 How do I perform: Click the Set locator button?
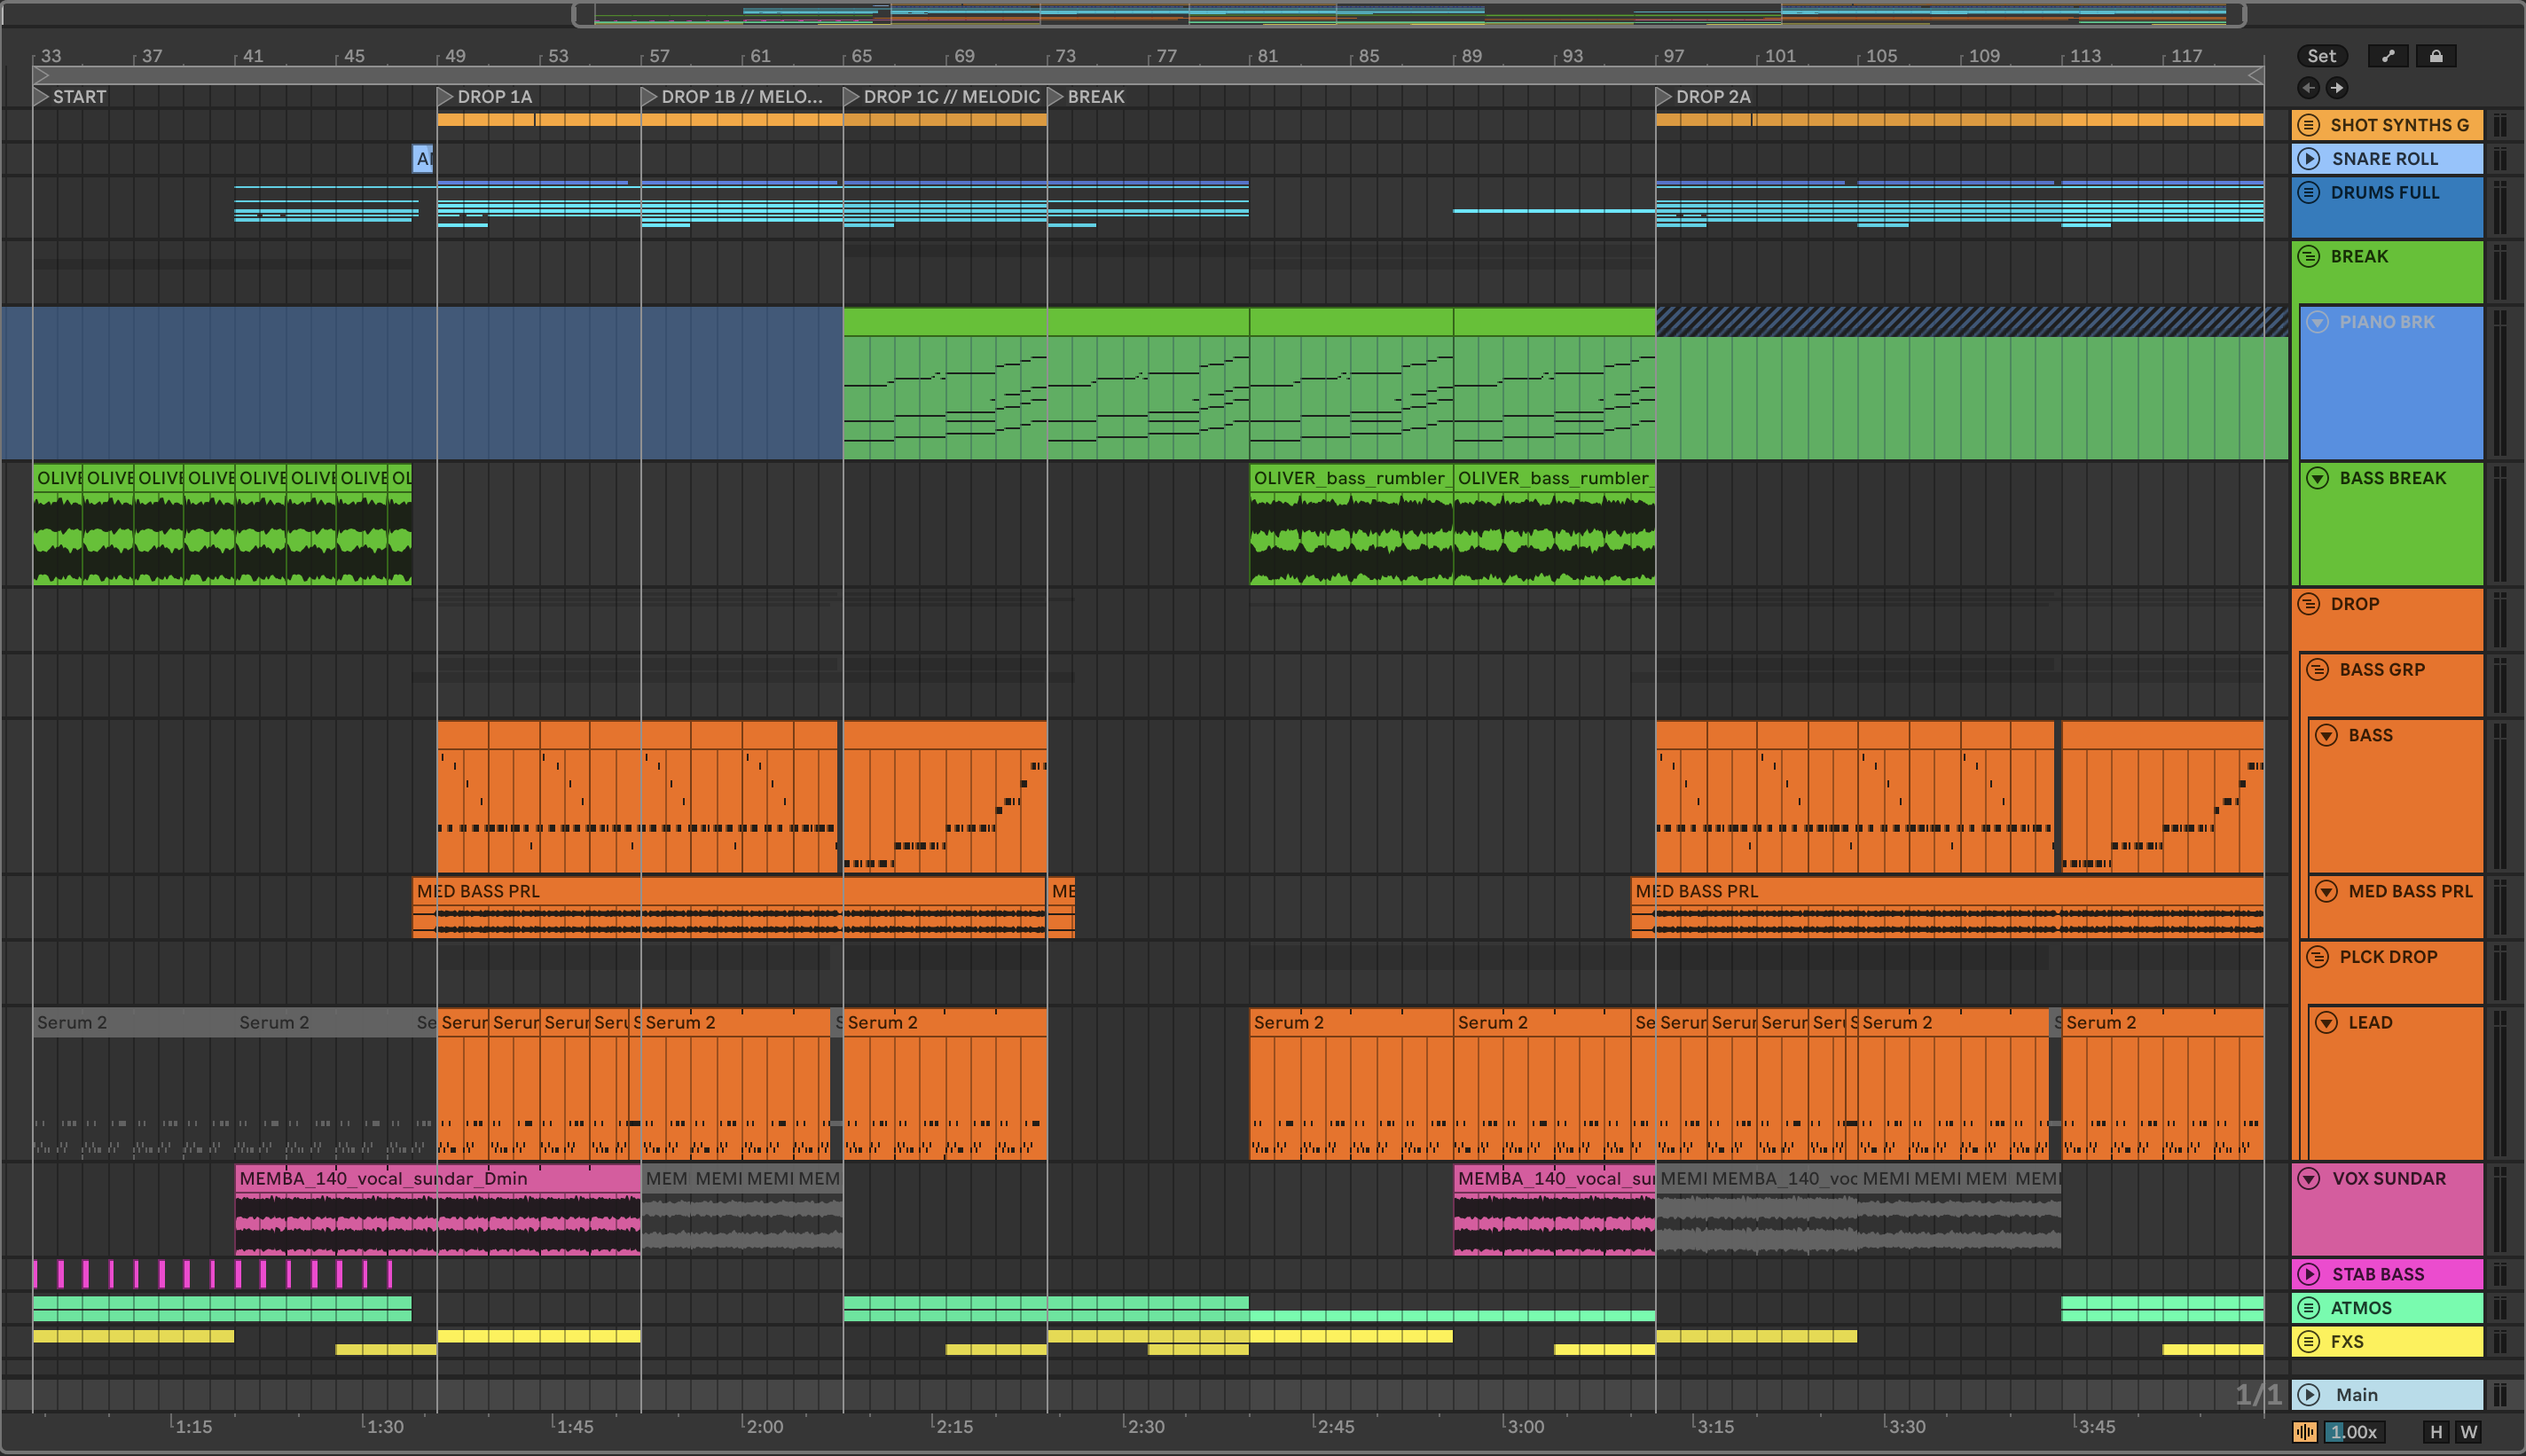click(x=2322, y=56)
